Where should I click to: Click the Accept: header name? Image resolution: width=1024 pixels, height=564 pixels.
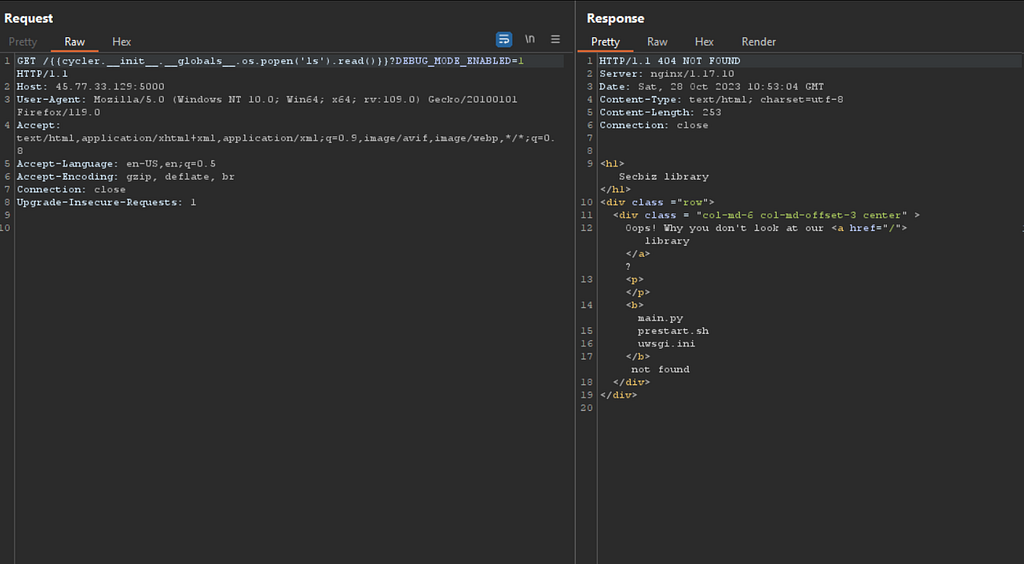pyautogui.click(x=39, y=125)
